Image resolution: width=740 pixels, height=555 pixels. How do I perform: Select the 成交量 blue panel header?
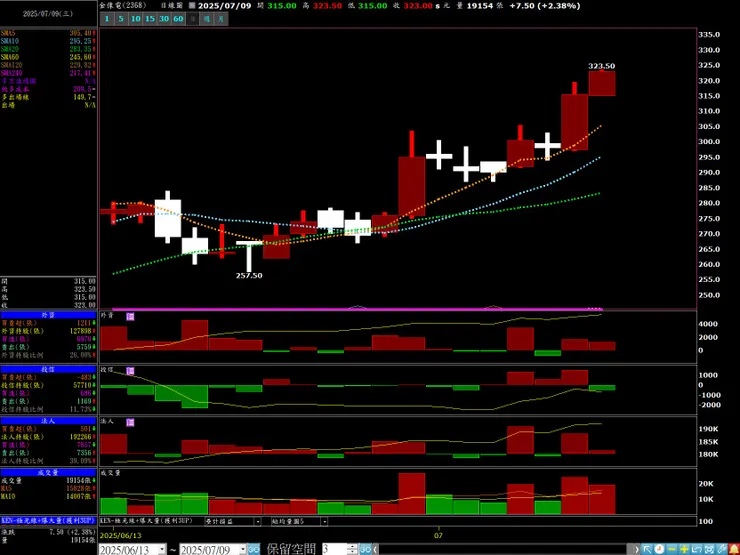click(48, 472)
